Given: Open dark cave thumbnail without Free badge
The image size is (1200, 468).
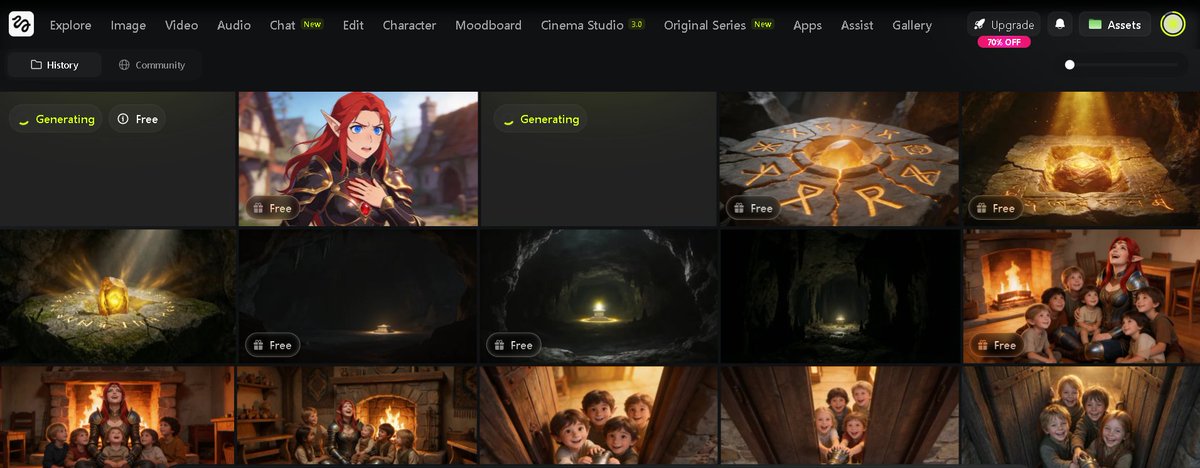Looking at the screenshot, I should point(838,296).
